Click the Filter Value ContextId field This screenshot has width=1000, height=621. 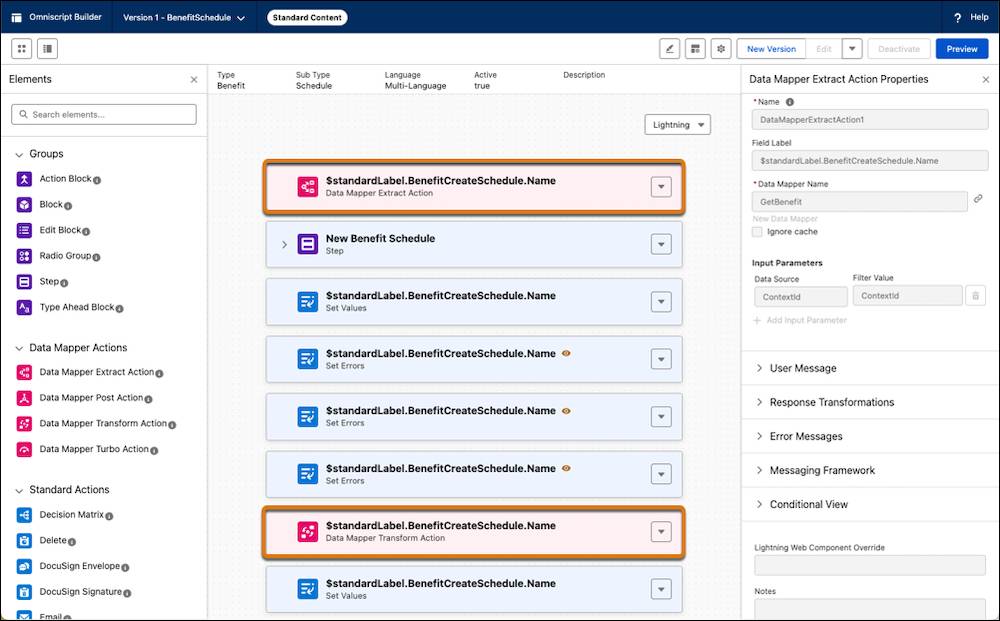pos(908,296)
